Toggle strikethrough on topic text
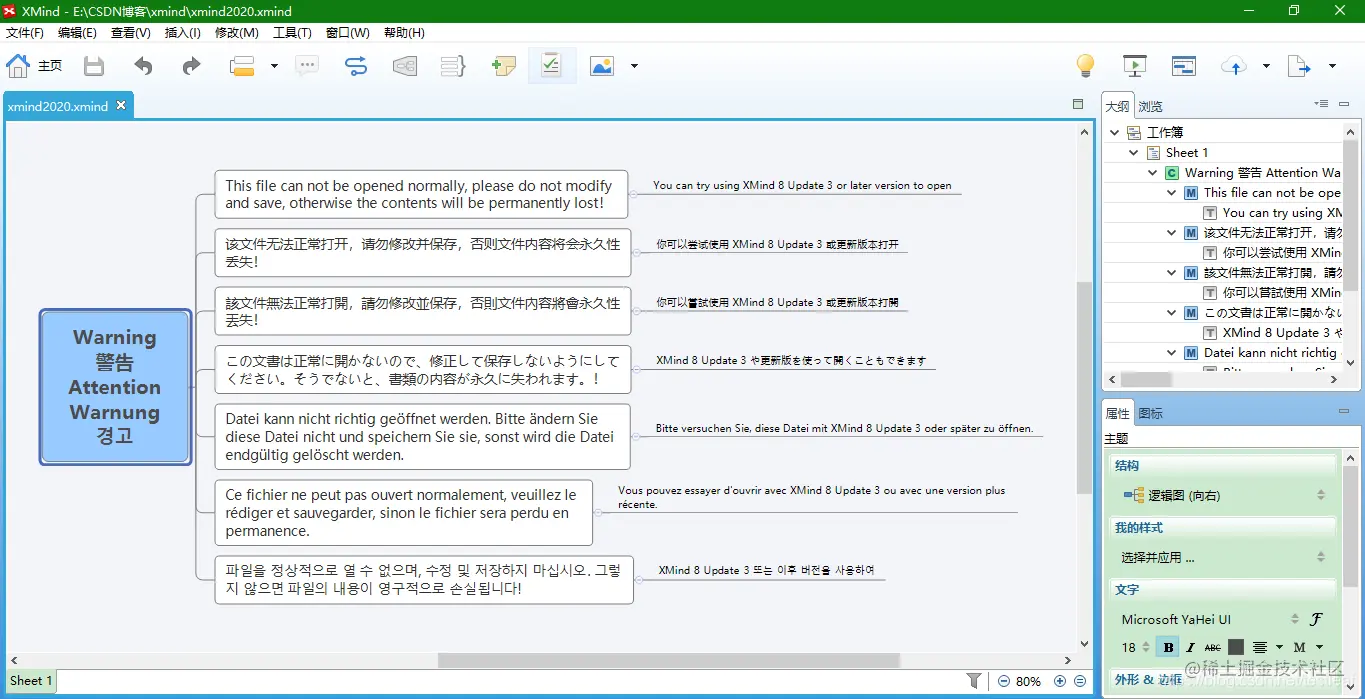 coord(1213,647)
